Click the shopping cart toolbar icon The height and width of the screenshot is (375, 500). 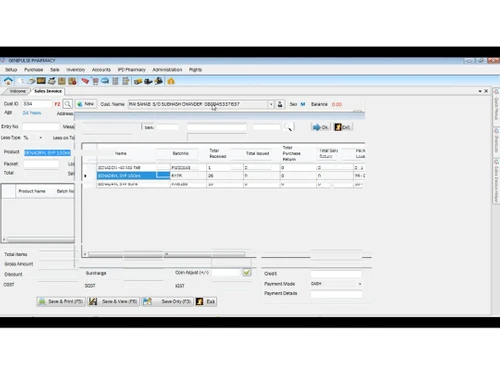95,81
